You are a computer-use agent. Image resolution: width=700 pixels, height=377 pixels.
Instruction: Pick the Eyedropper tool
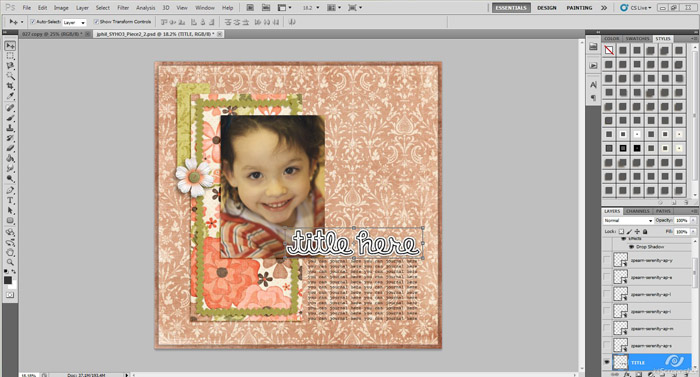pos(10,96)
